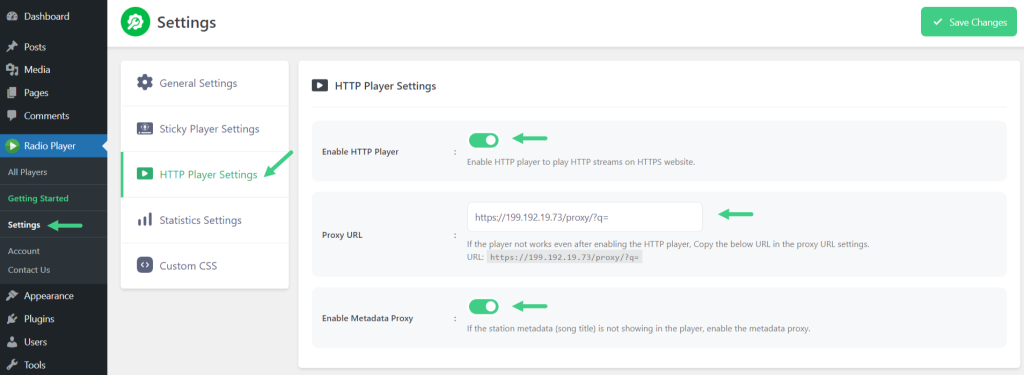Go to the Getting Started page
This screenshot has height=375, width=1024.
(x=38, y=198)
